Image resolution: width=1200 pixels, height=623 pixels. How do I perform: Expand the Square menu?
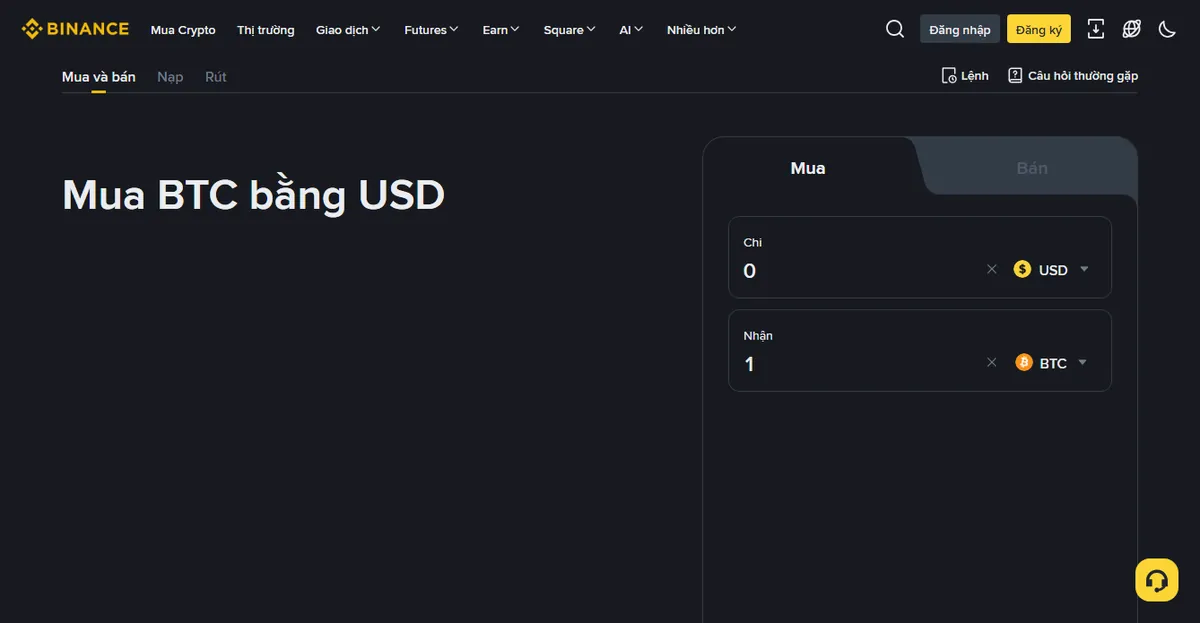[569, 30]
